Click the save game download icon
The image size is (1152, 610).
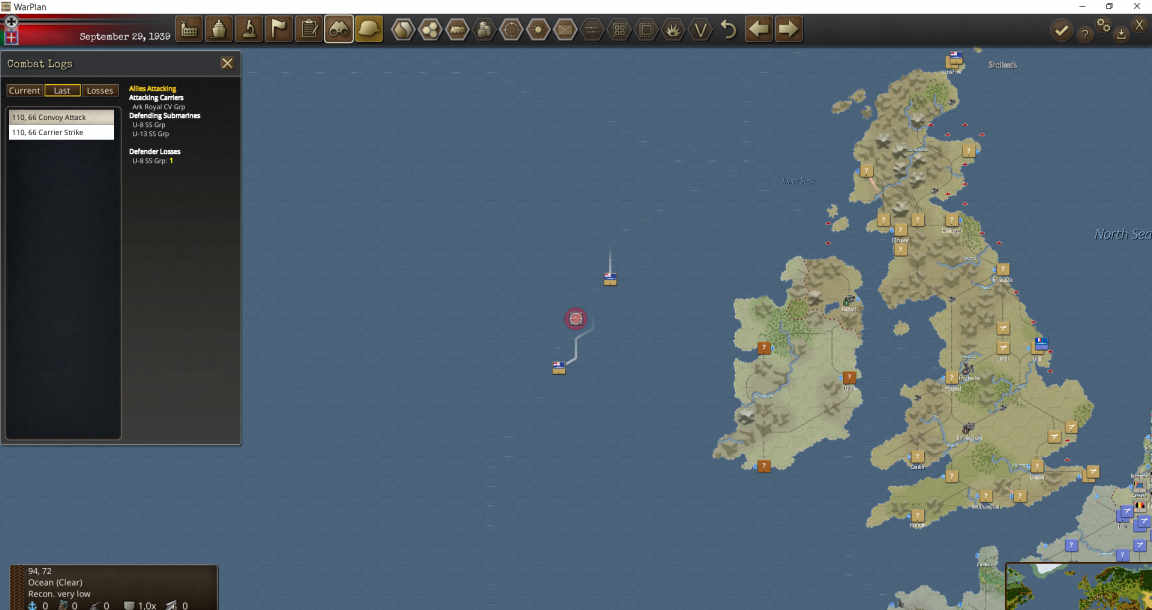[1120, 34]
